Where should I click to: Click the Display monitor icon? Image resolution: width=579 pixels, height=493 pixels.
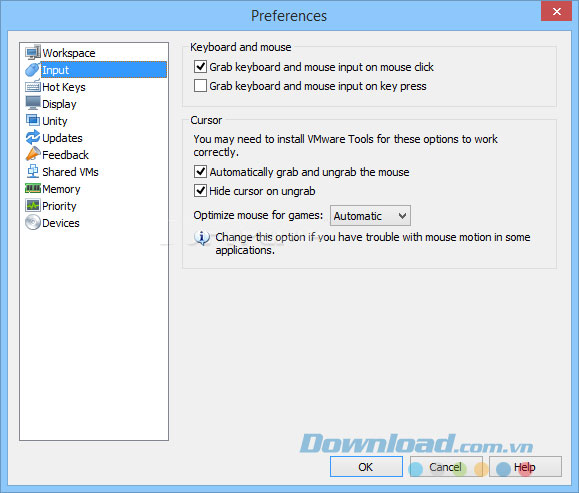33,103
